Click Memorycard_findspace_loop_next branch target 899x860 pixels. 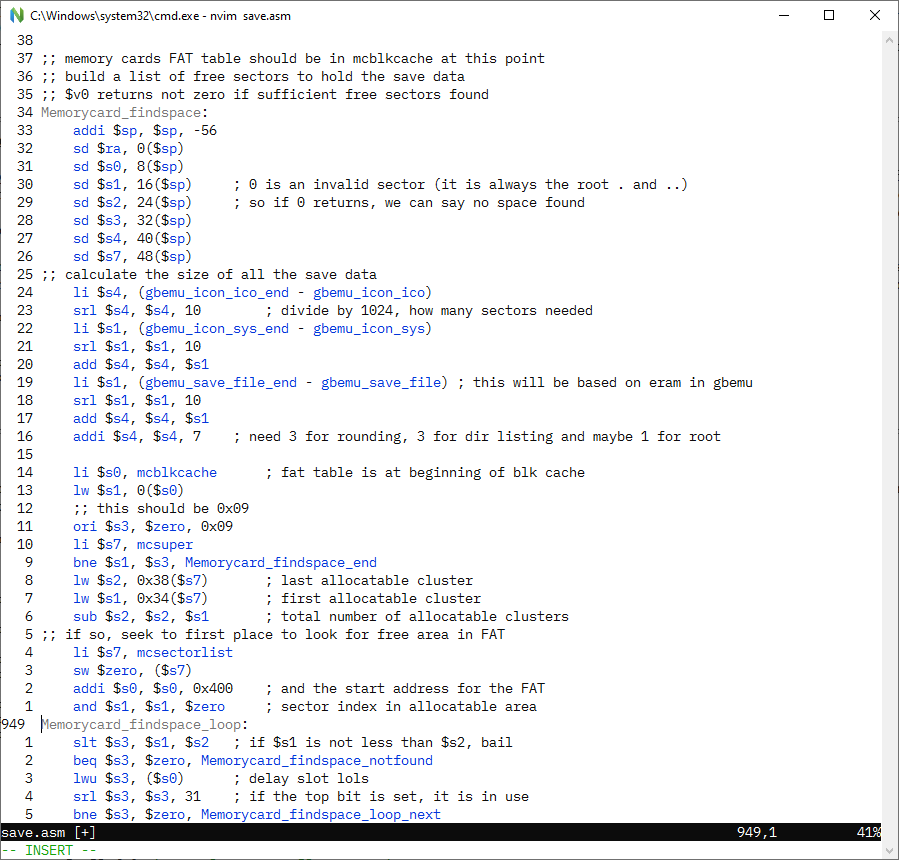pos(320,814)
